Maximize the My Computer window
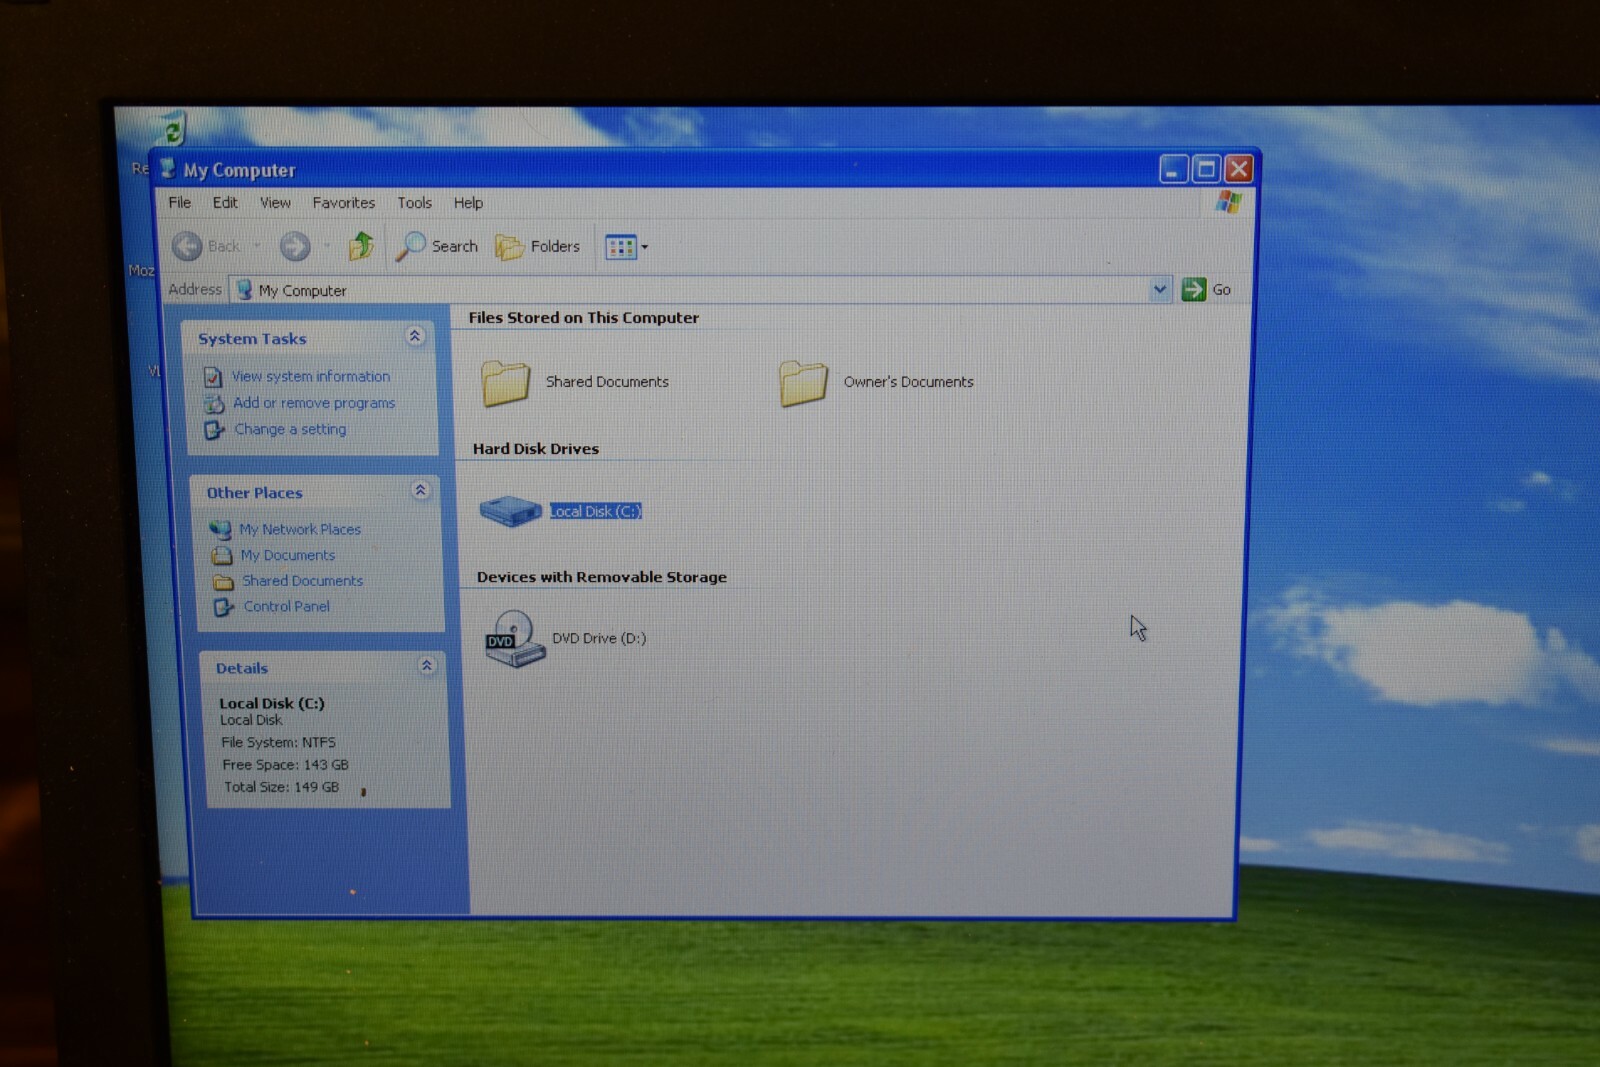1600x1067 pixels. tap(1206, 169)
